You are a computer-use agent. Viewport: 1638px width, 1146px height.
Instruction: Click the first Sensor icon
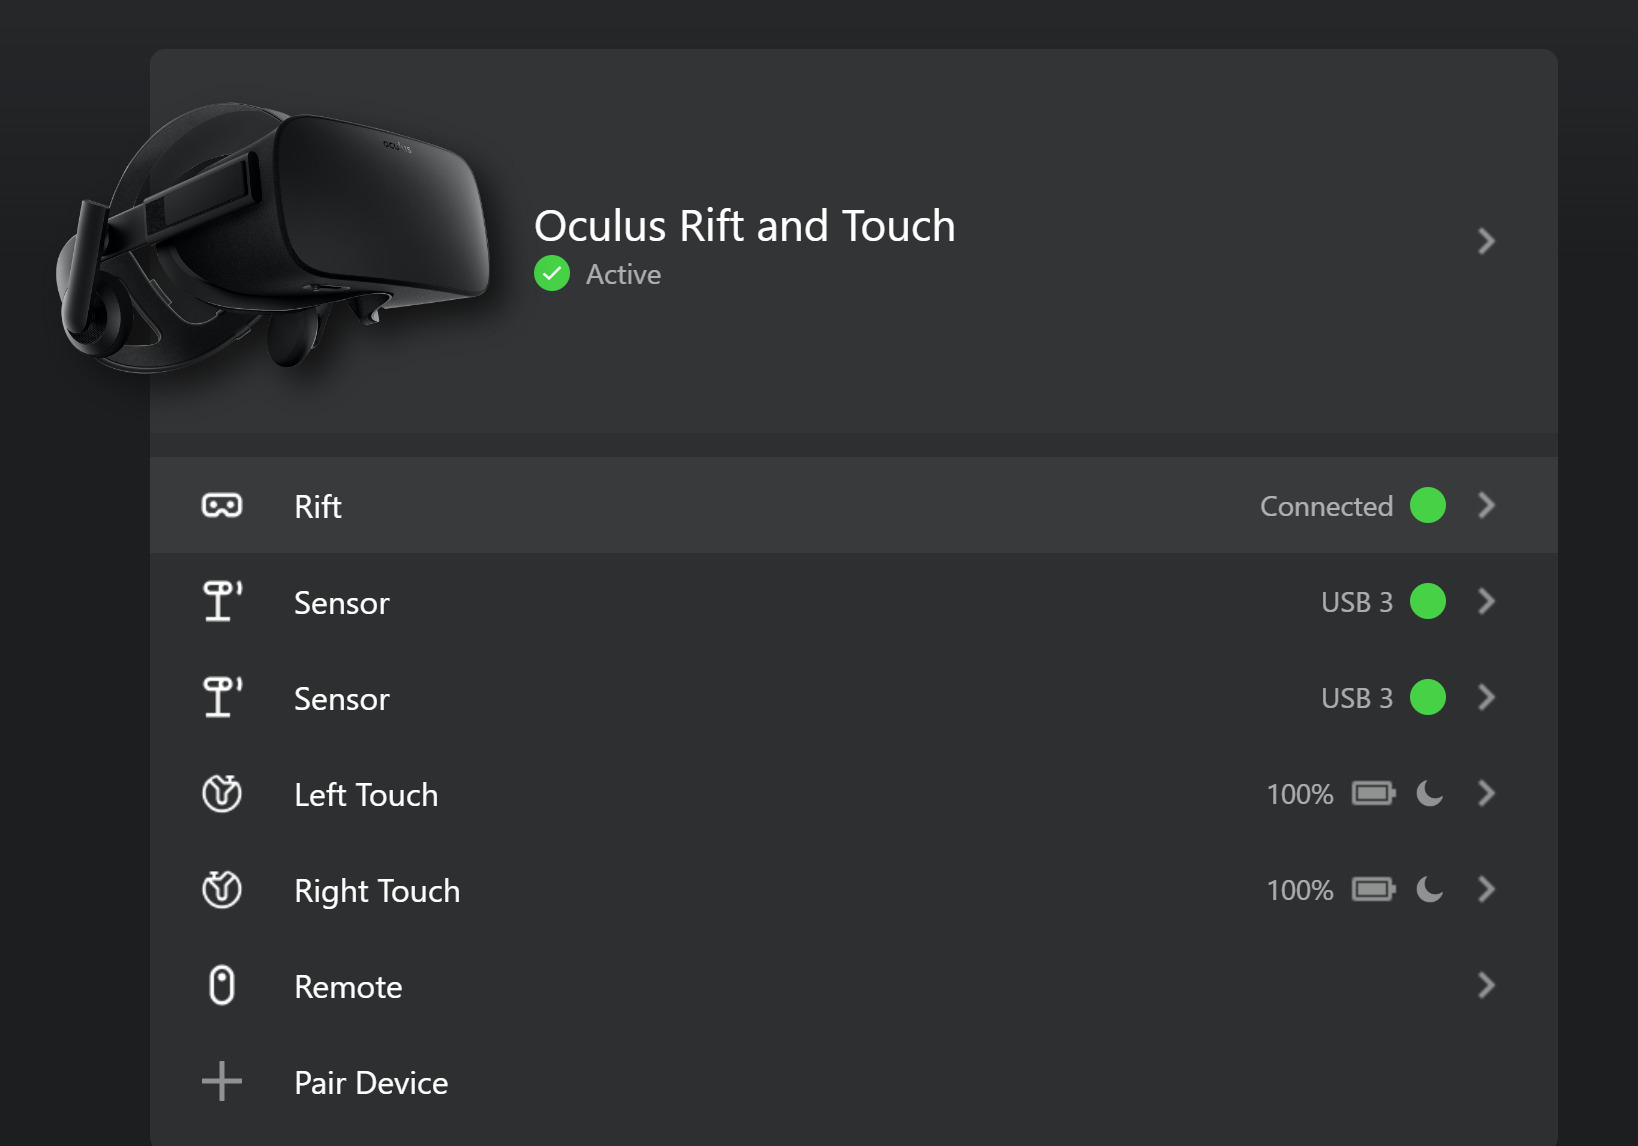(x=222, y=601)
